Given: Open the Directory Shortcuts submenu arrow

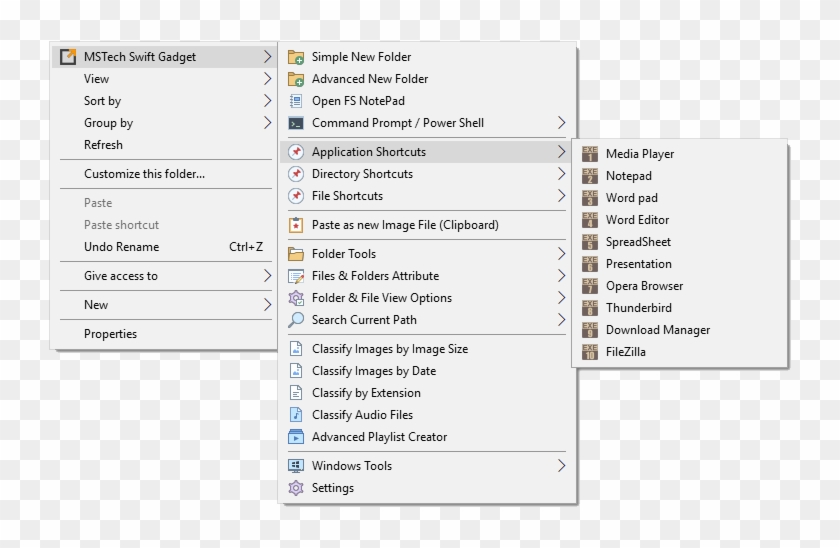Looking at the screenshot, I should [561, 174].
